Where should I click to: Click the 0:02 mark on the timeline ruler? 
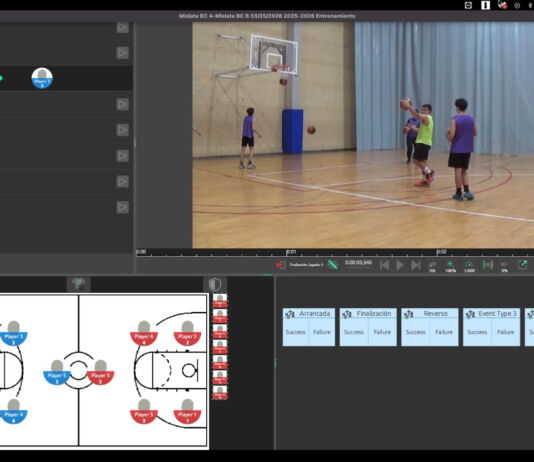(x=441, y=252)
